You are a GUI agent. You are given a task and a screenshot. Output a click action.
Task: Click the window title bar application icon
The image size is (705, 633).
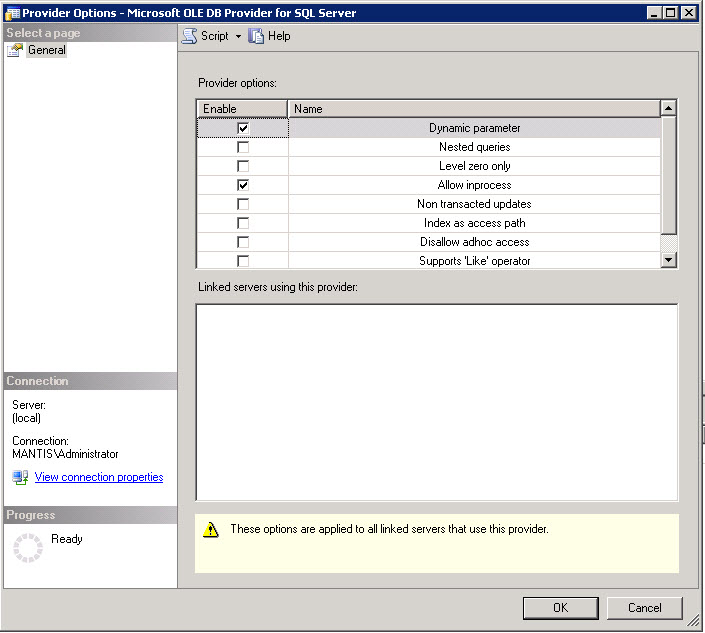[12, 13]
